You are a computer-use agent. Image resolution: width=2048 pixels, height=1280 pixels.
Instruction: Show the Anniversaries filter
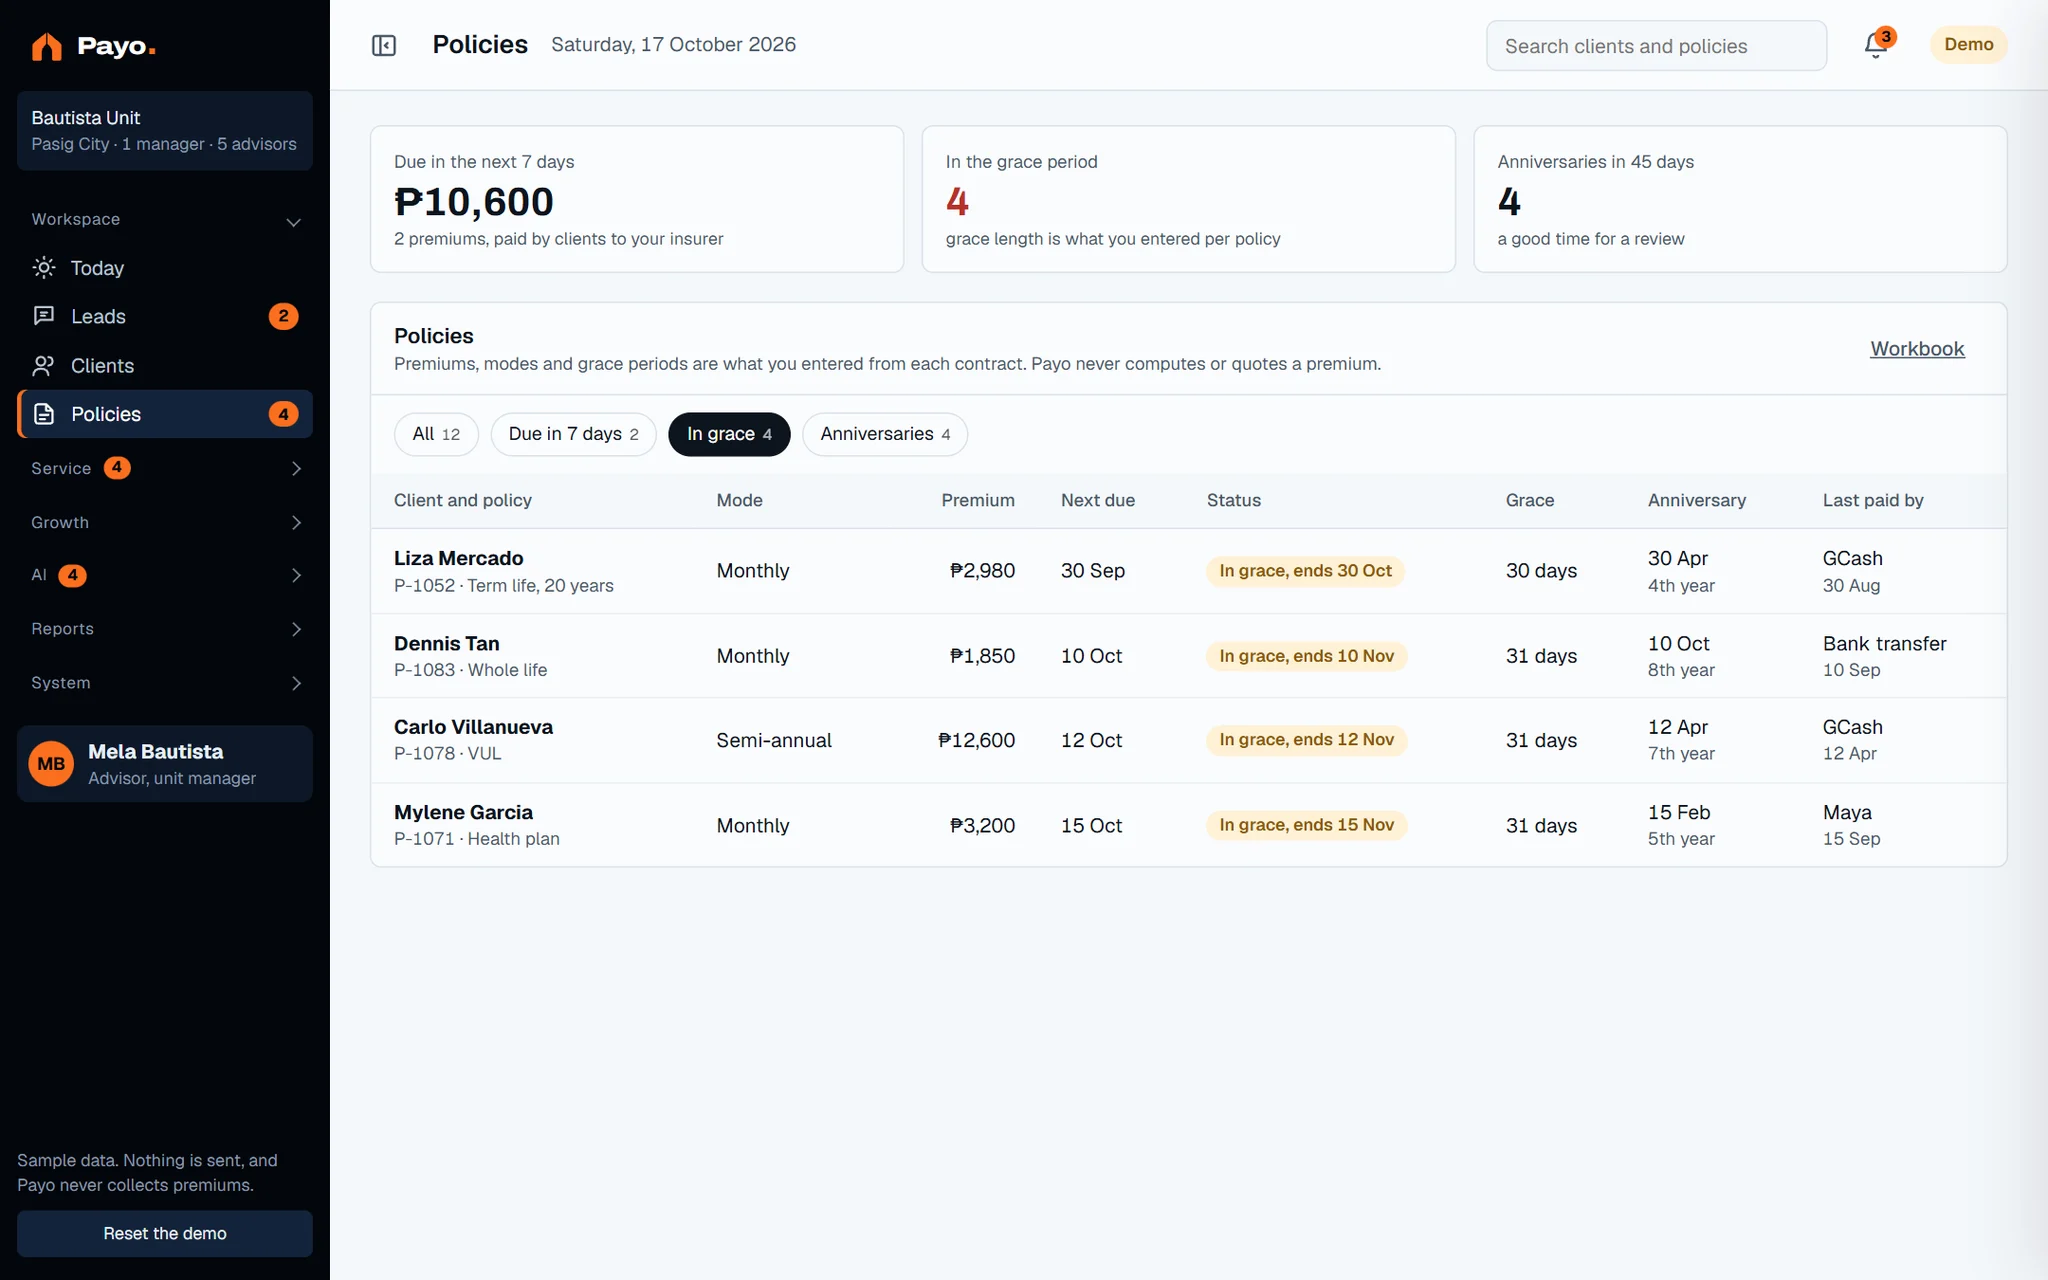click(x=885, y=434)
